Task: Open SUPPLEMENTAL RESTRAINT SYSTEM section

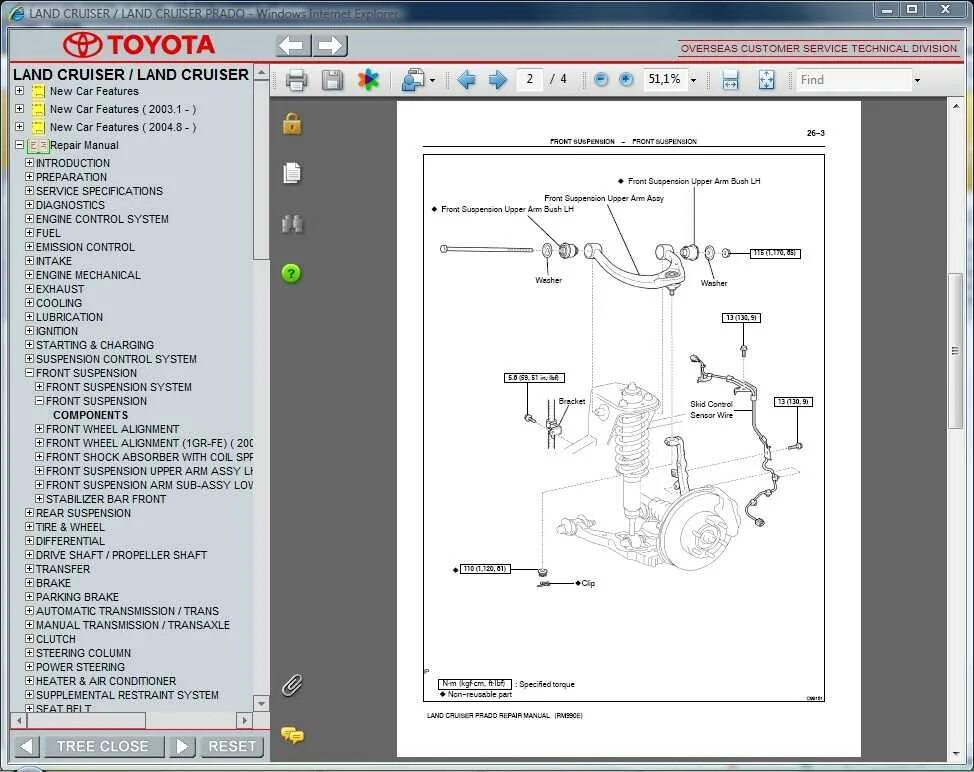Action: click(127, 695)
